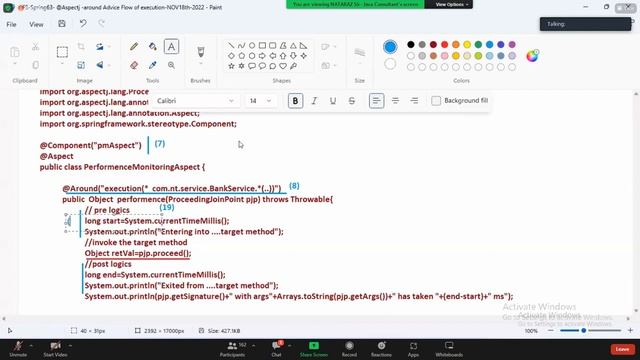Unmute the microphone in Zoom

coord(18,349)
